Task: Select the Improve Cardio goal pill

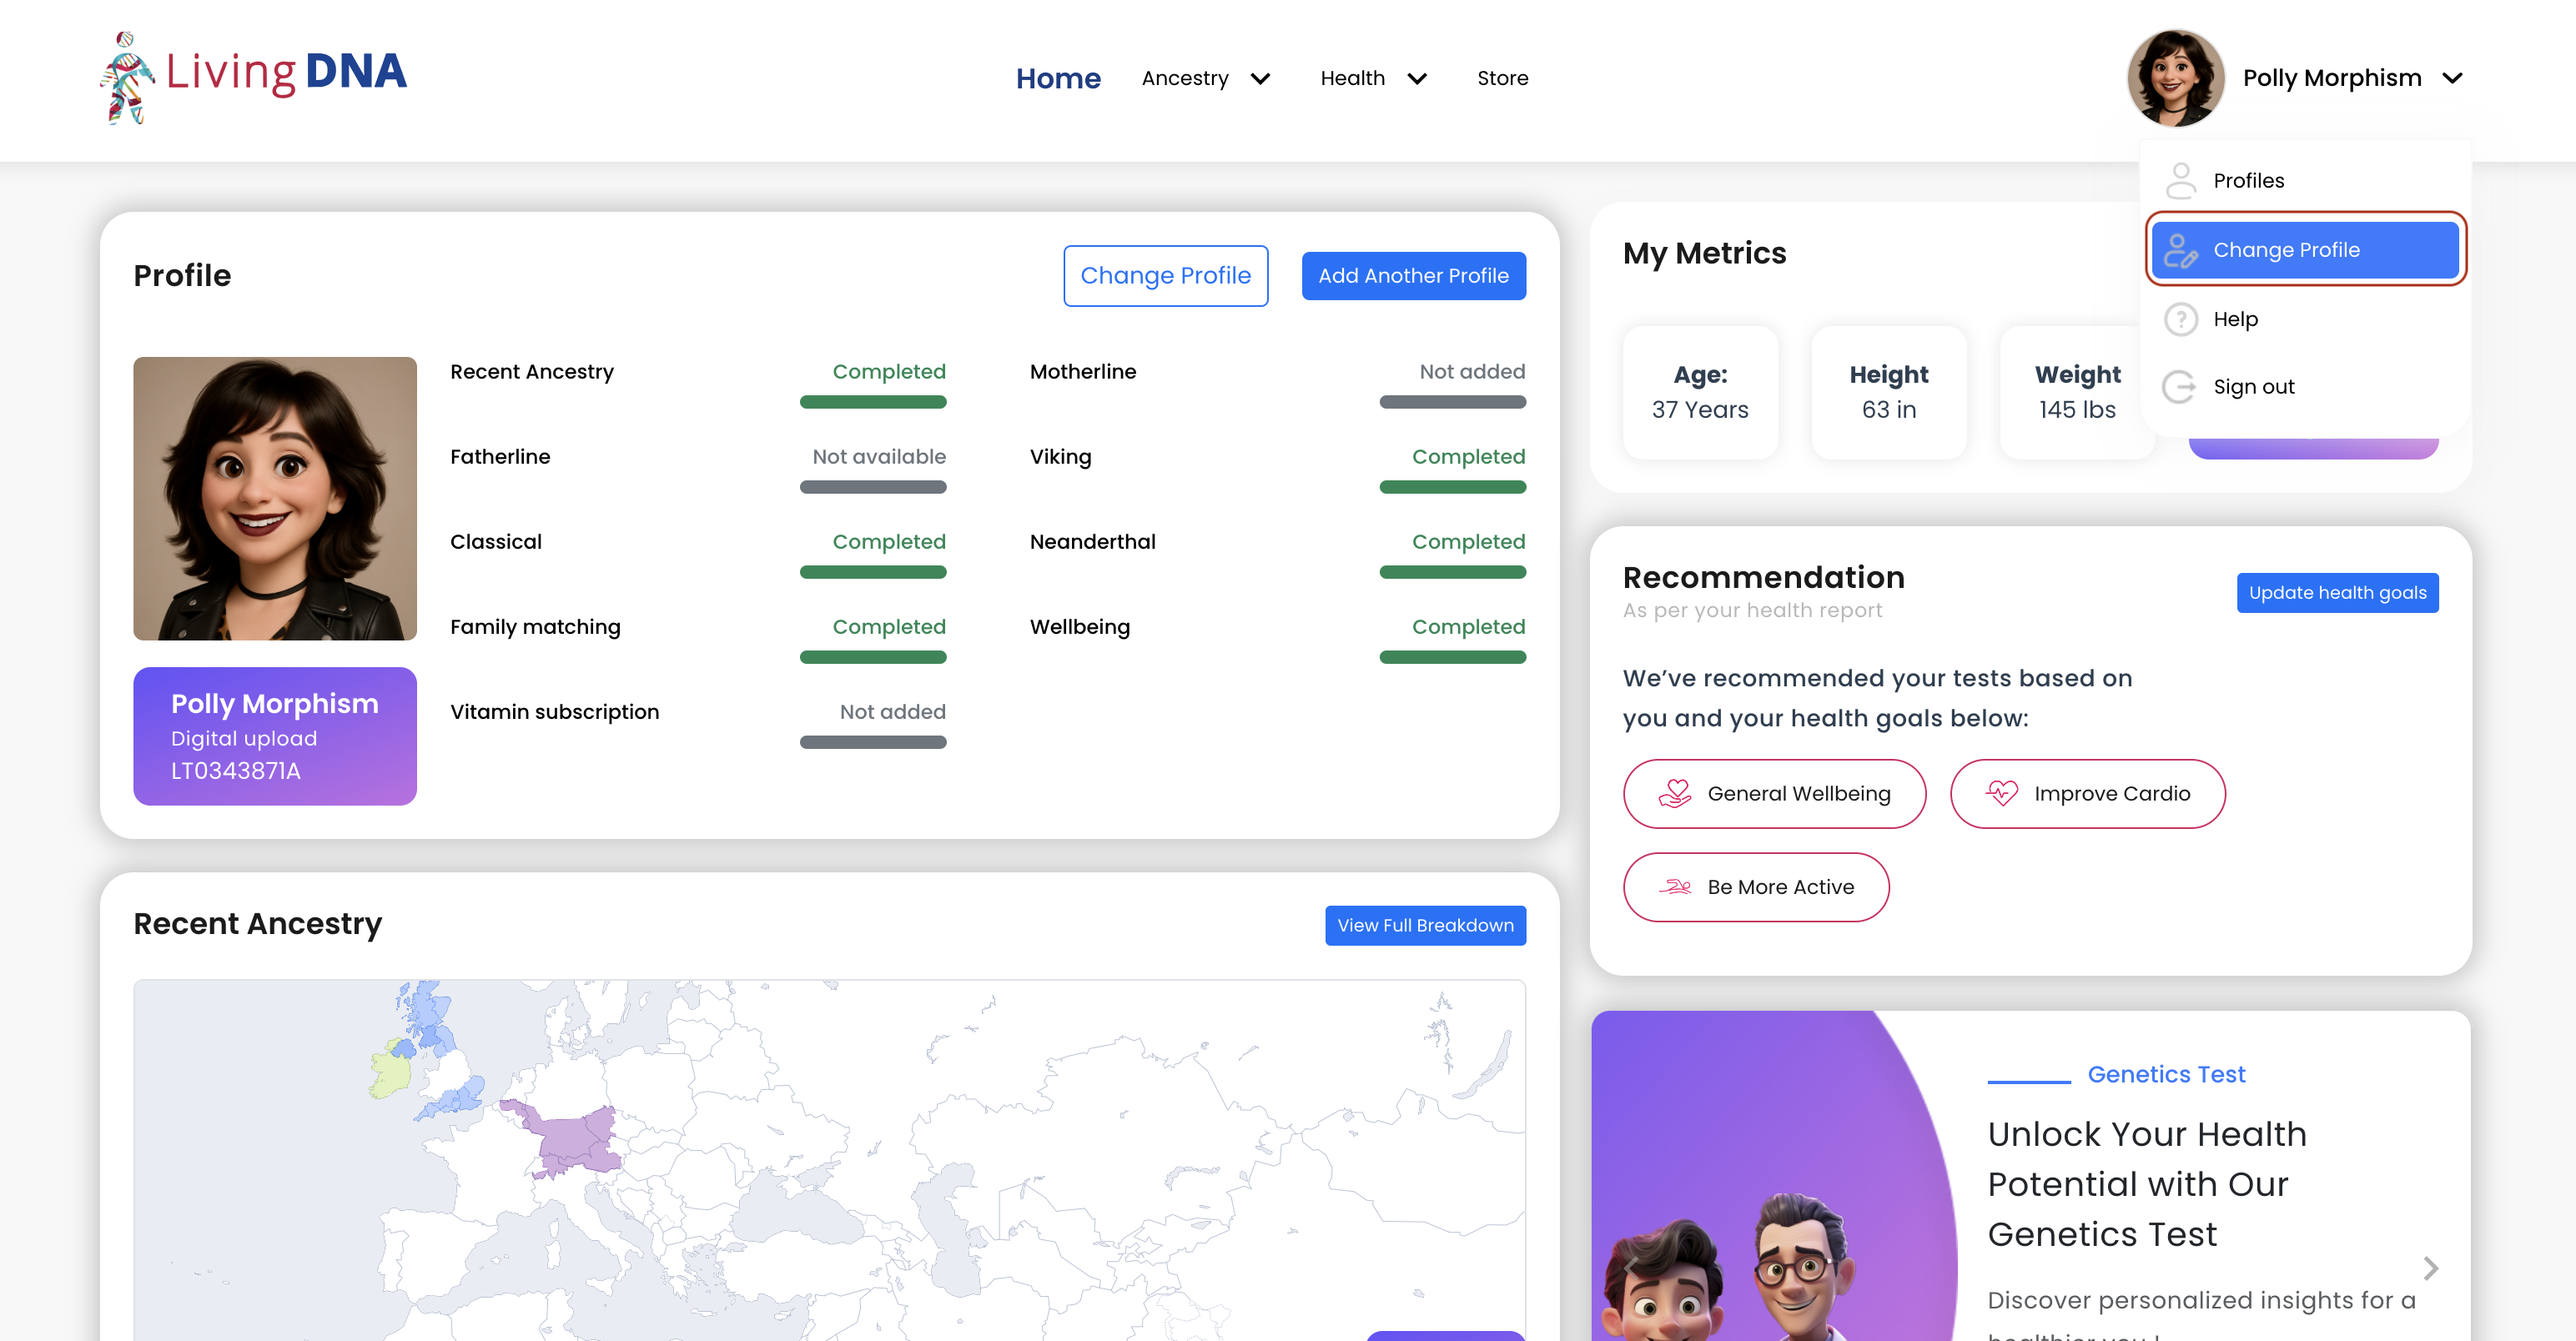Action: [x=2087, y=794]
